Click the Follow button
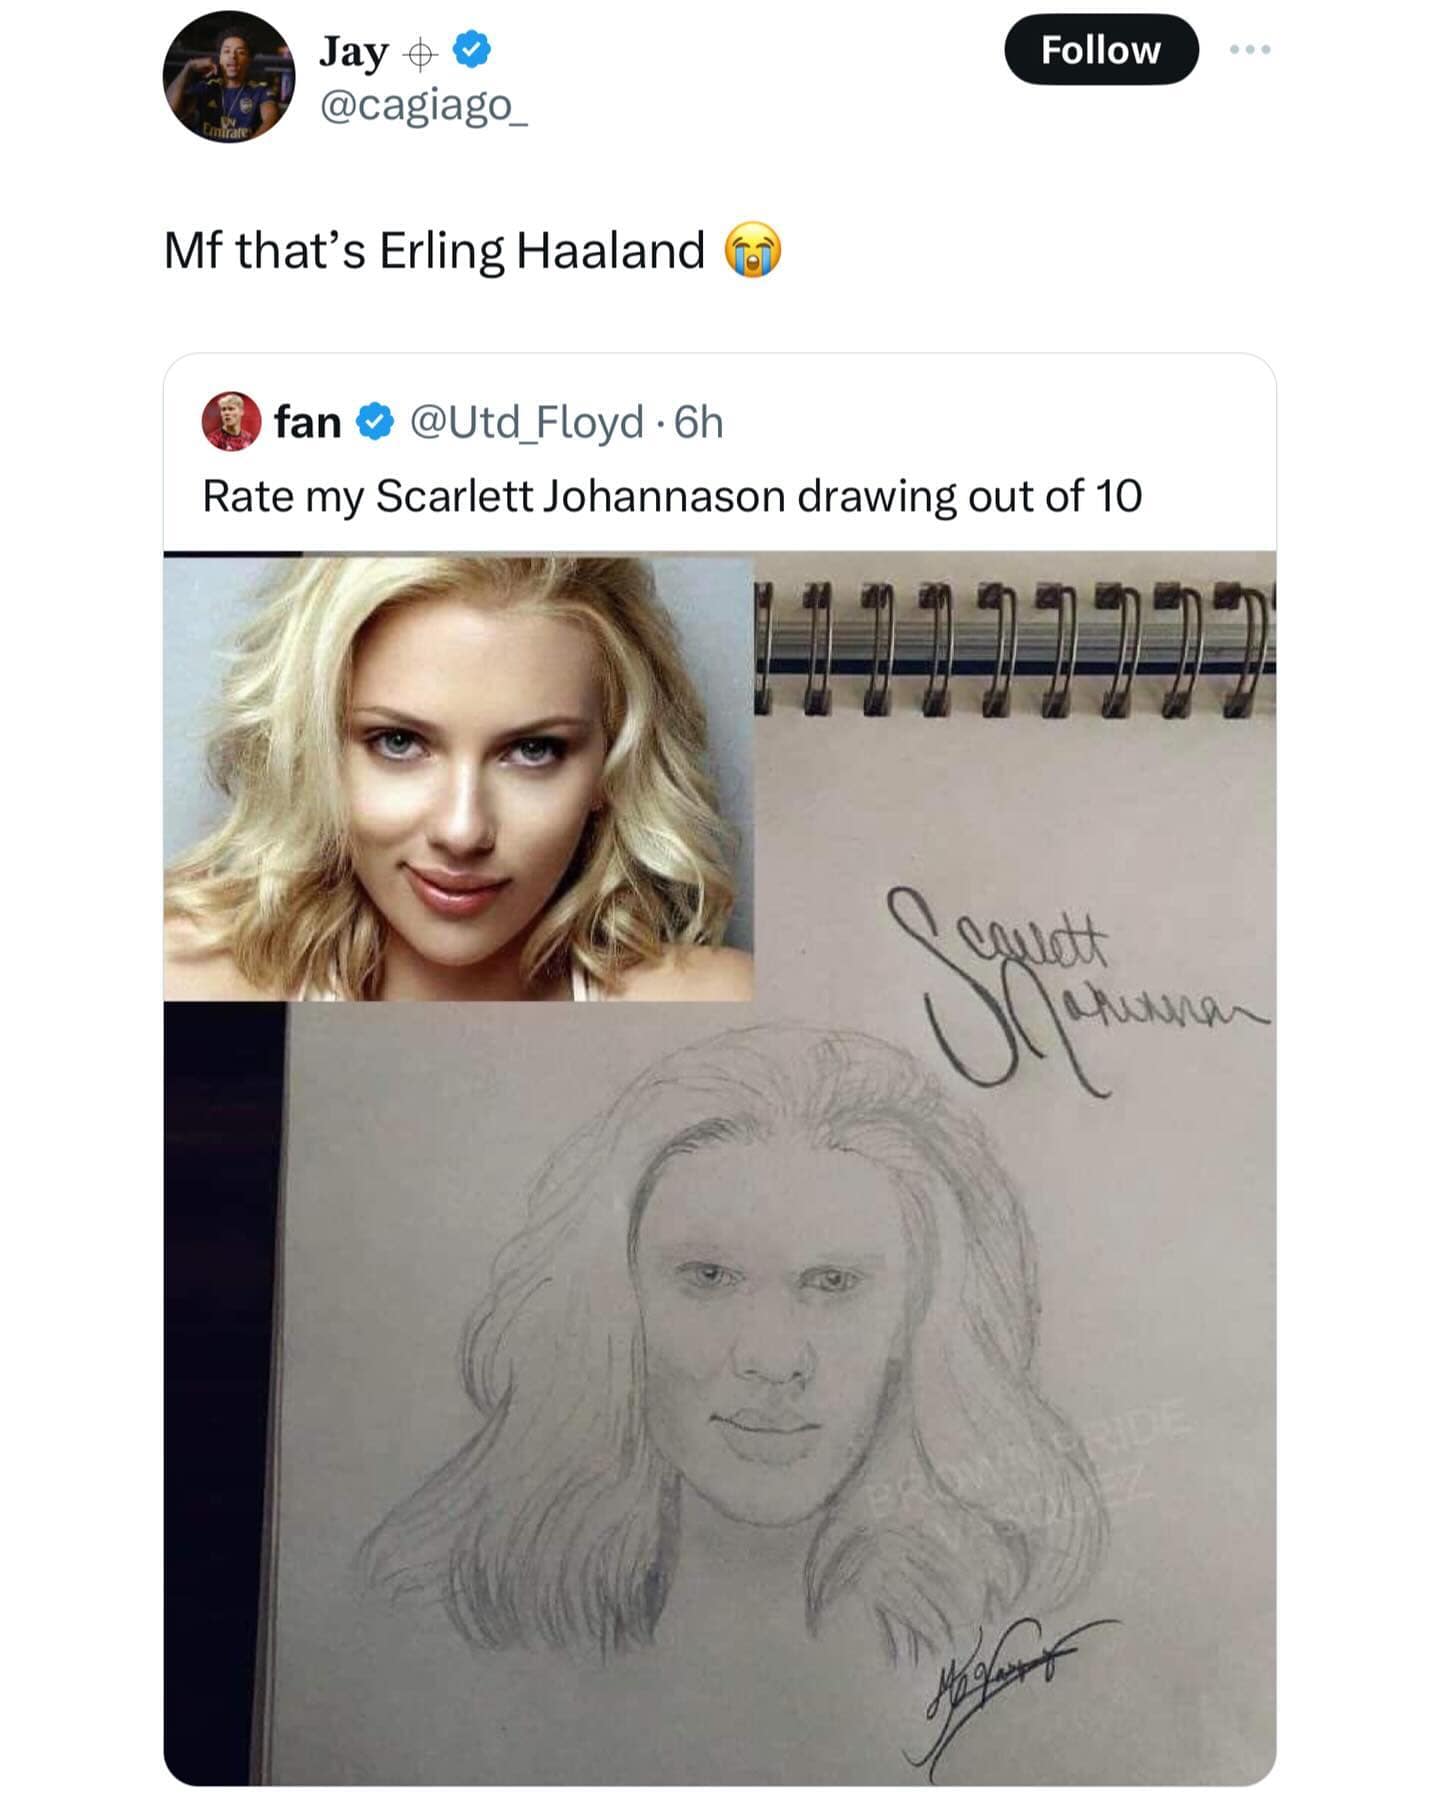 point(1100,50)
